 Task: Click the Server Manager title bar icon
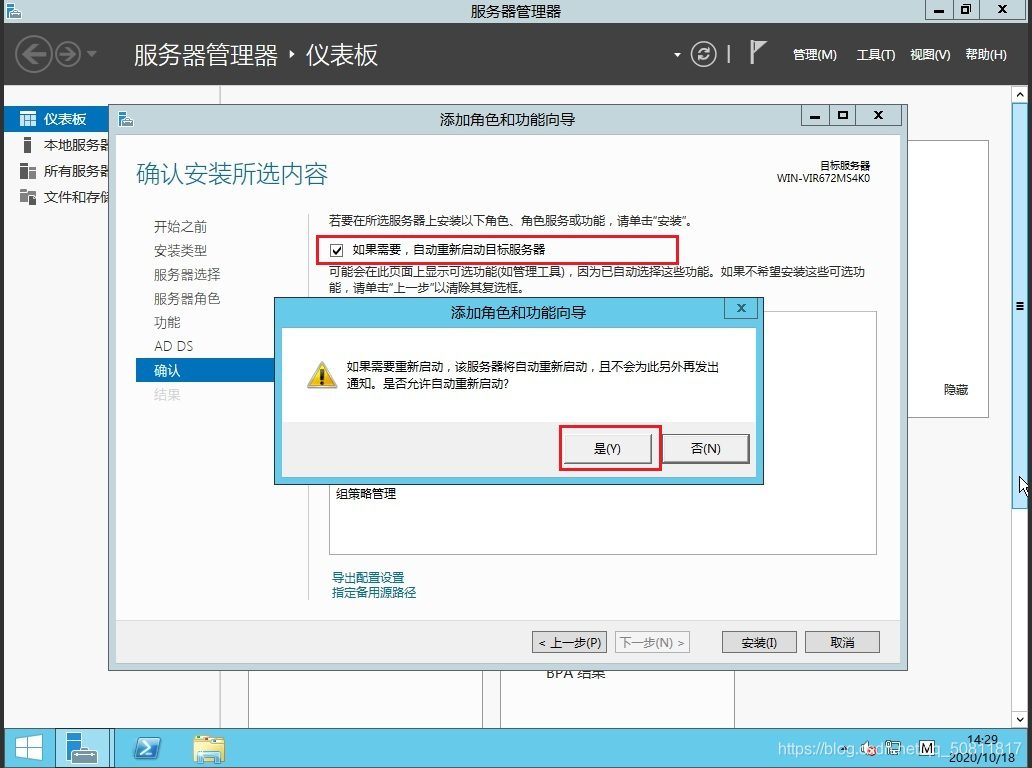[14, 11]
